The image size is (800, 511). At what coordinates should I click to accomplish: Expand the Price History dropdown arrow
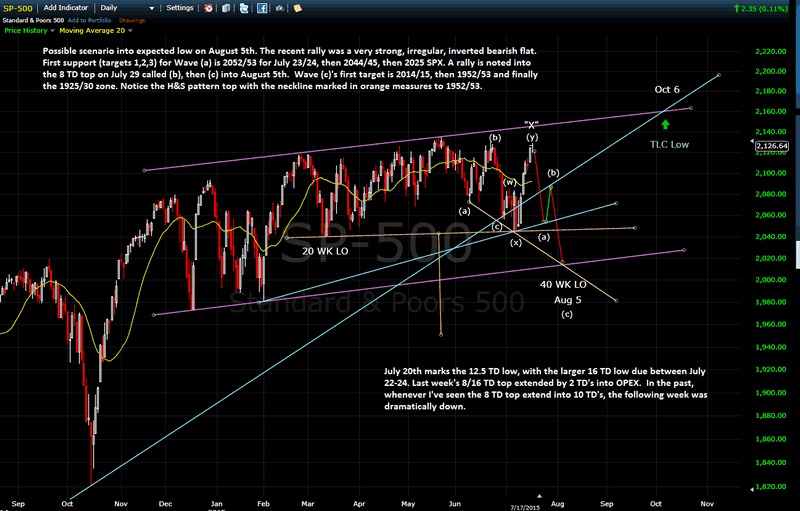pyautogui.click(x=53, y=31)
